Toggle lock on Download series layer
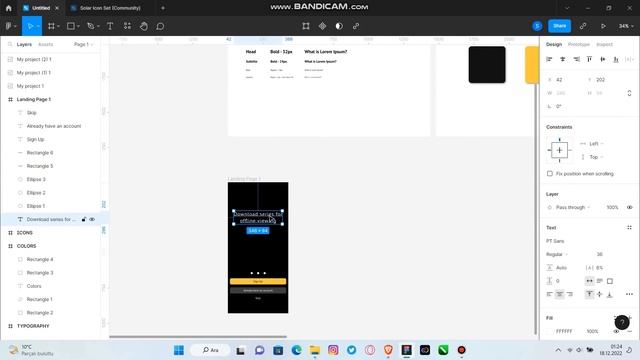This screenshot has height=360, width=640. (84, 219)
